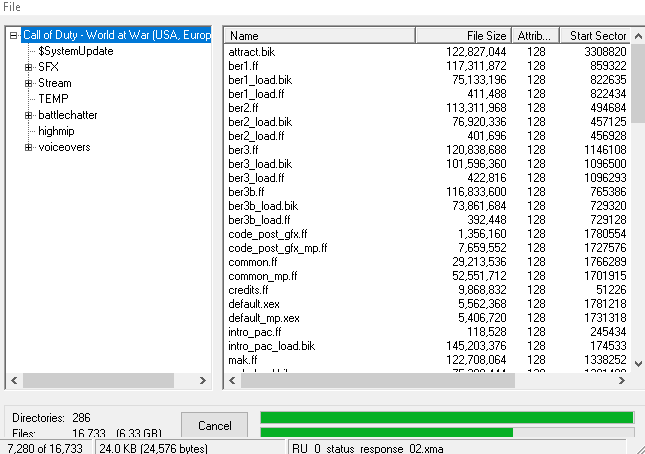The width and height of the screenshot is (645, 454).
Task: Click the right arrow of tree horizontal scrollbar
Action: (202, 380)
